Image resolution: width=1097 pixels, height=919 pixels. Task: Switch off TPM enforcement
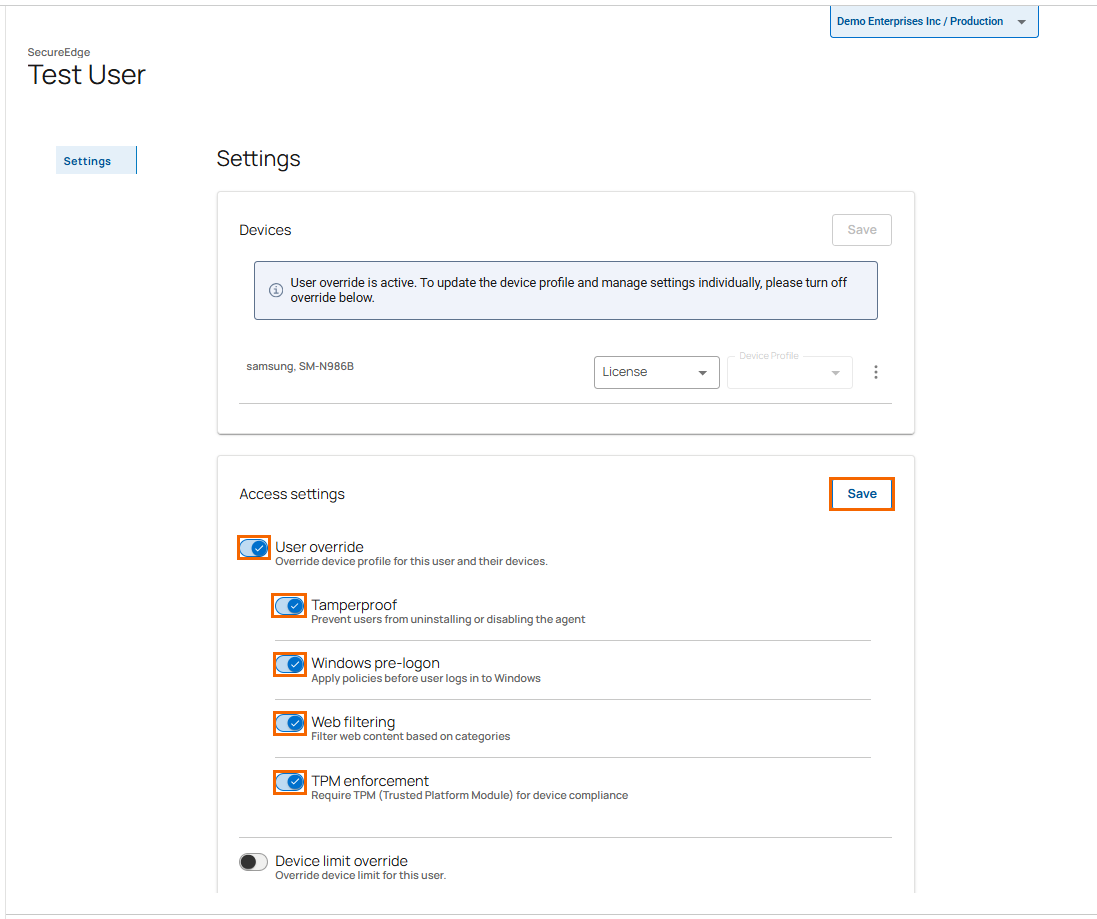(x=290, y=782)
